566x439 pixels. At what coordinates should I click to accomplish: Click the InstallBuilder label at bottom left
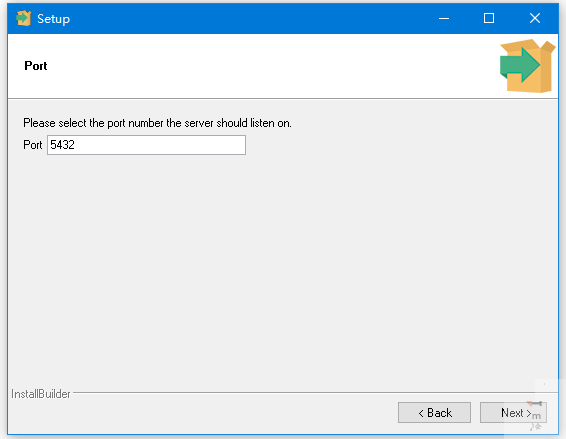[x=41, y=394]
